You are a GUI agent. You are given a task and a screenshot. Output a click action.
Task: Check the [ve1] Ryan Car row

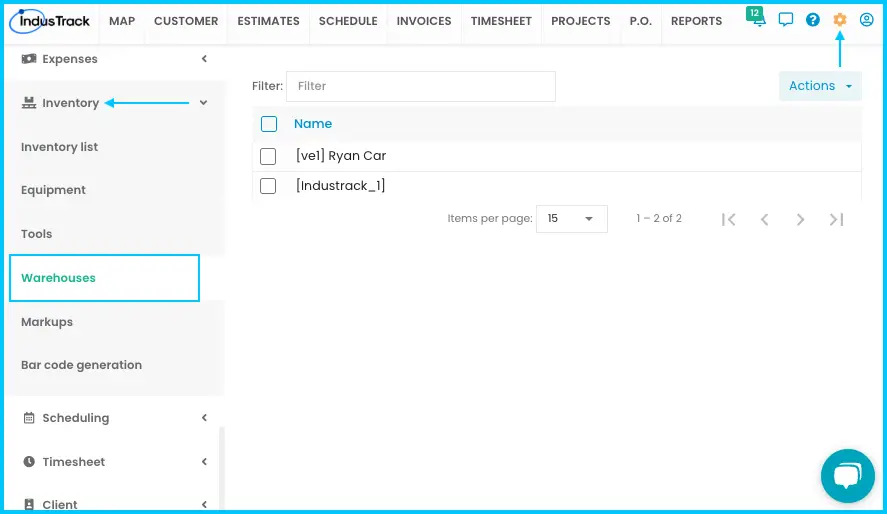(268, 156)
